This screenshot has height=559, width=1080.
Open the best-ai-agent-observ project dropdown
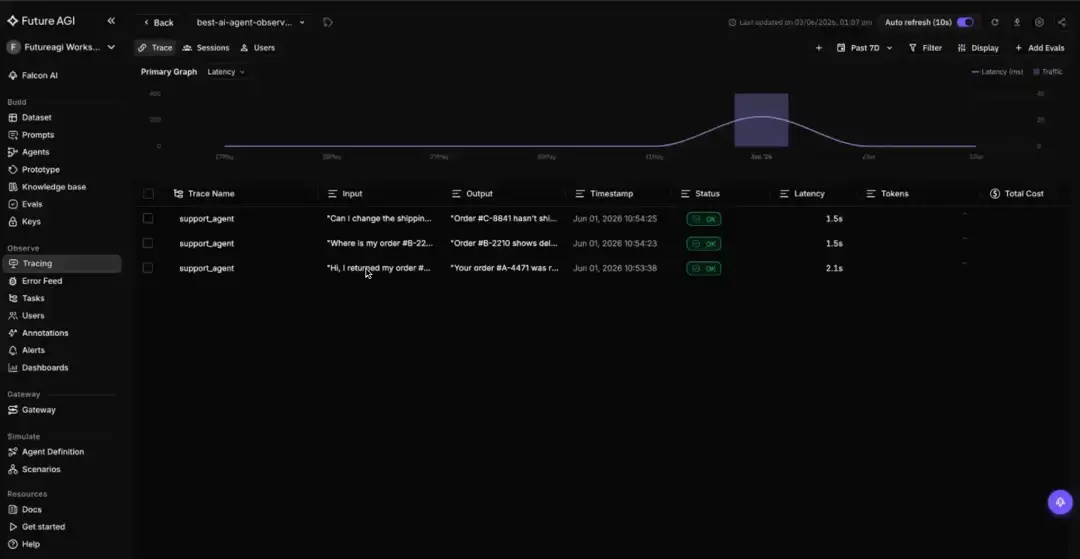pyautogui.click(x=250, y=22)
